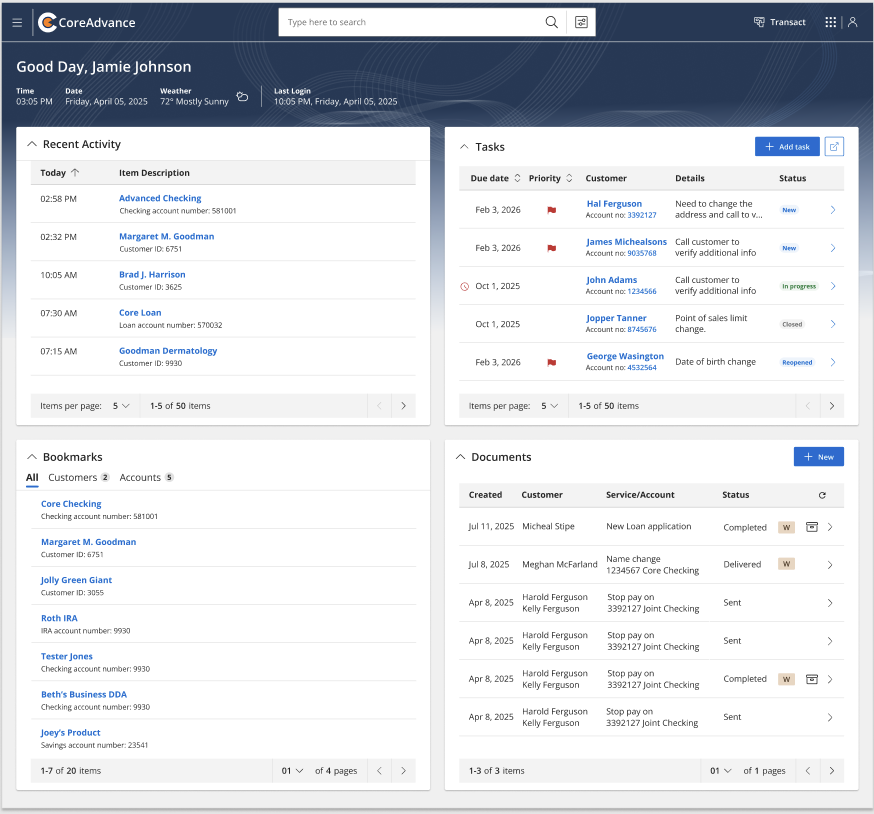The height and width of the screenshot is (814, 874).
Task: Collapse the Tasks panel
Action: coord(464,147)
